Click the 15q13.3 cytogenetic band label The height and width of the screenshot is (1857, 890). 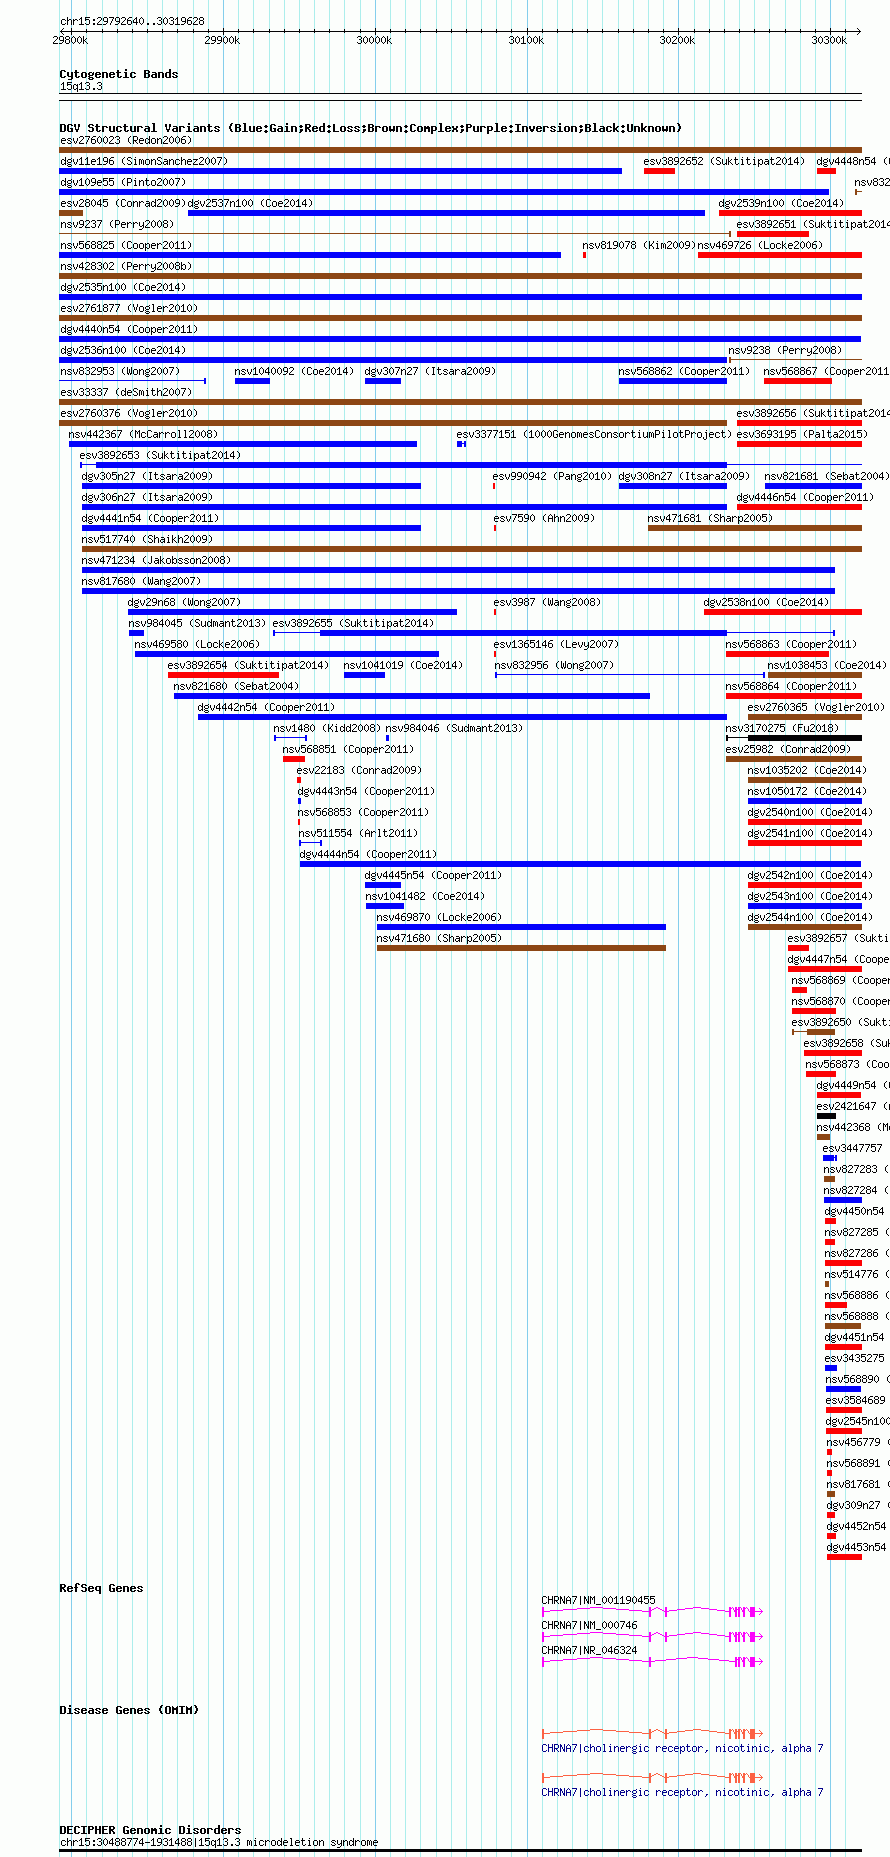[81, 87]
